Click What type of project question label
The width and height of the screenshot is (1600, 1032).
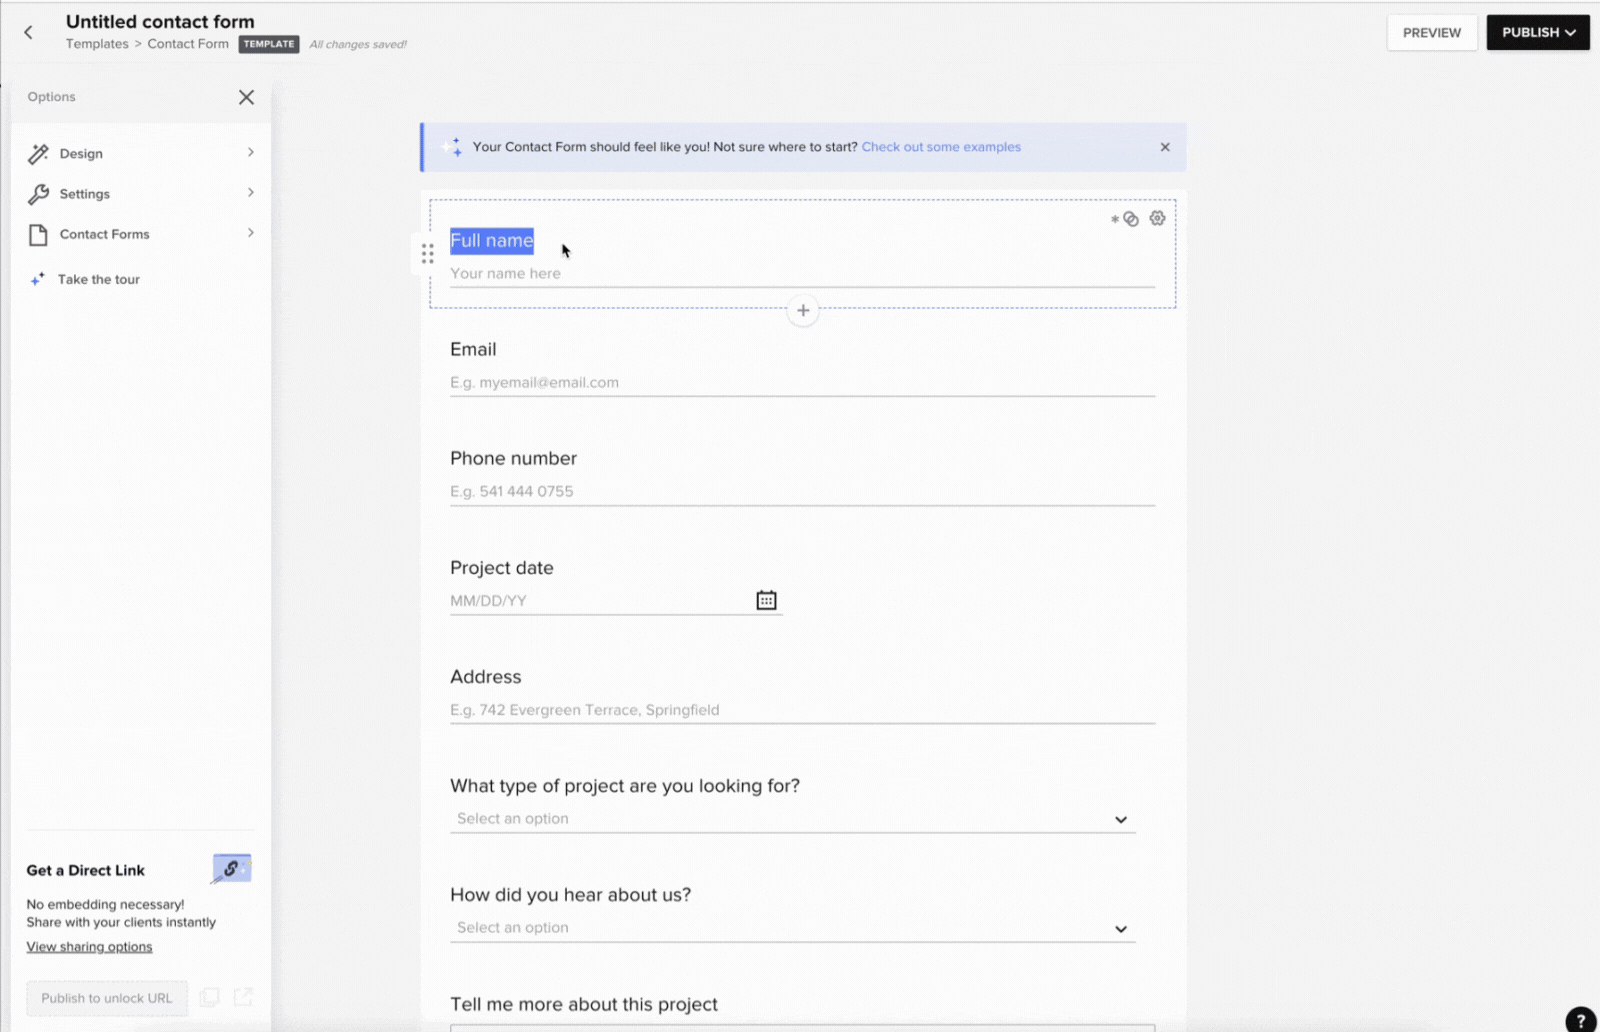(625, 786)
